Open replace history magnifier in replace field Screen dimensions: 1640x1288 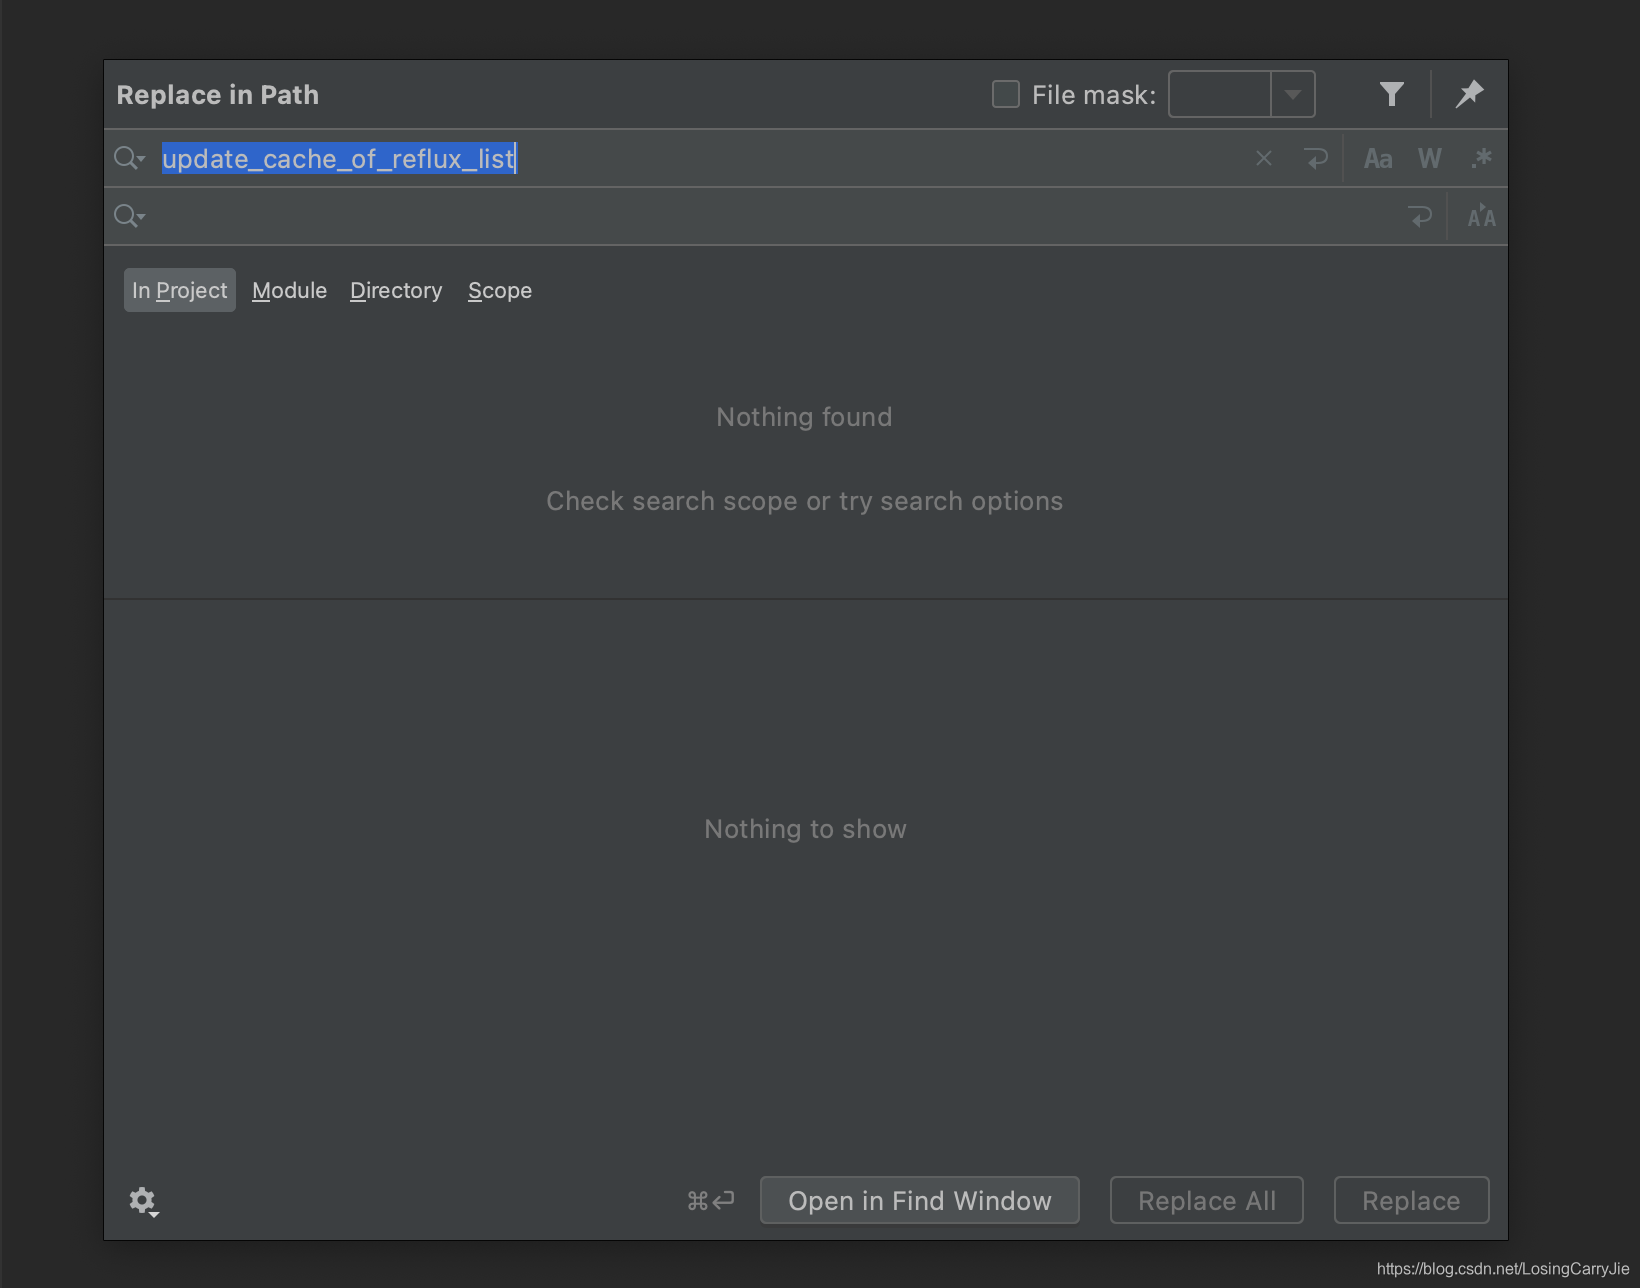point(129,216)
